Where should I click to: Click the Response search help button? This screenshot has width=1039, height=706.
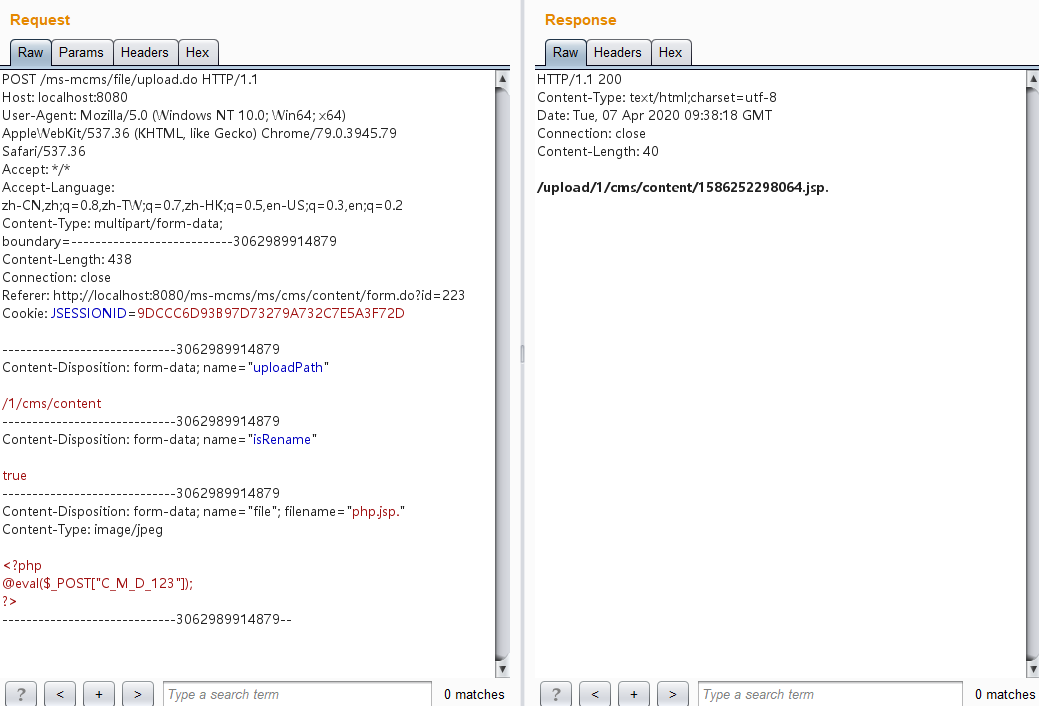click(x=556, y=694)
